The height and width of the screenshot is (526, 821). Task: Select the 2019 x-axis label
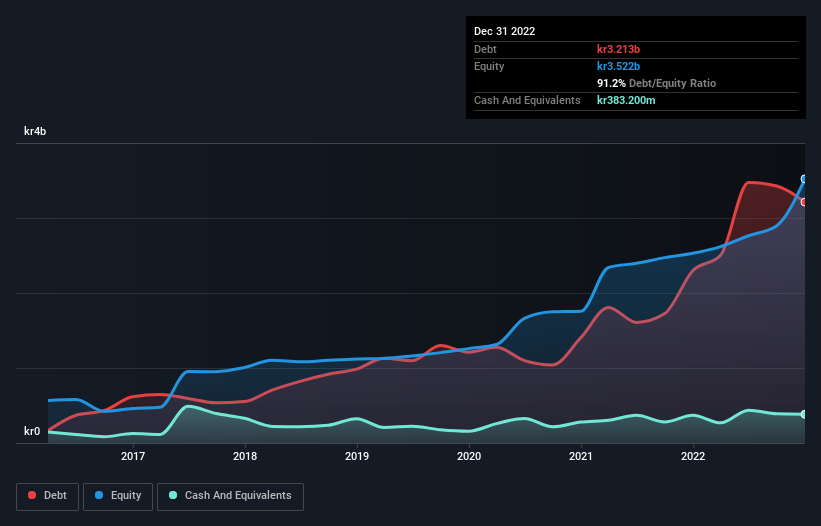point(357,456)
